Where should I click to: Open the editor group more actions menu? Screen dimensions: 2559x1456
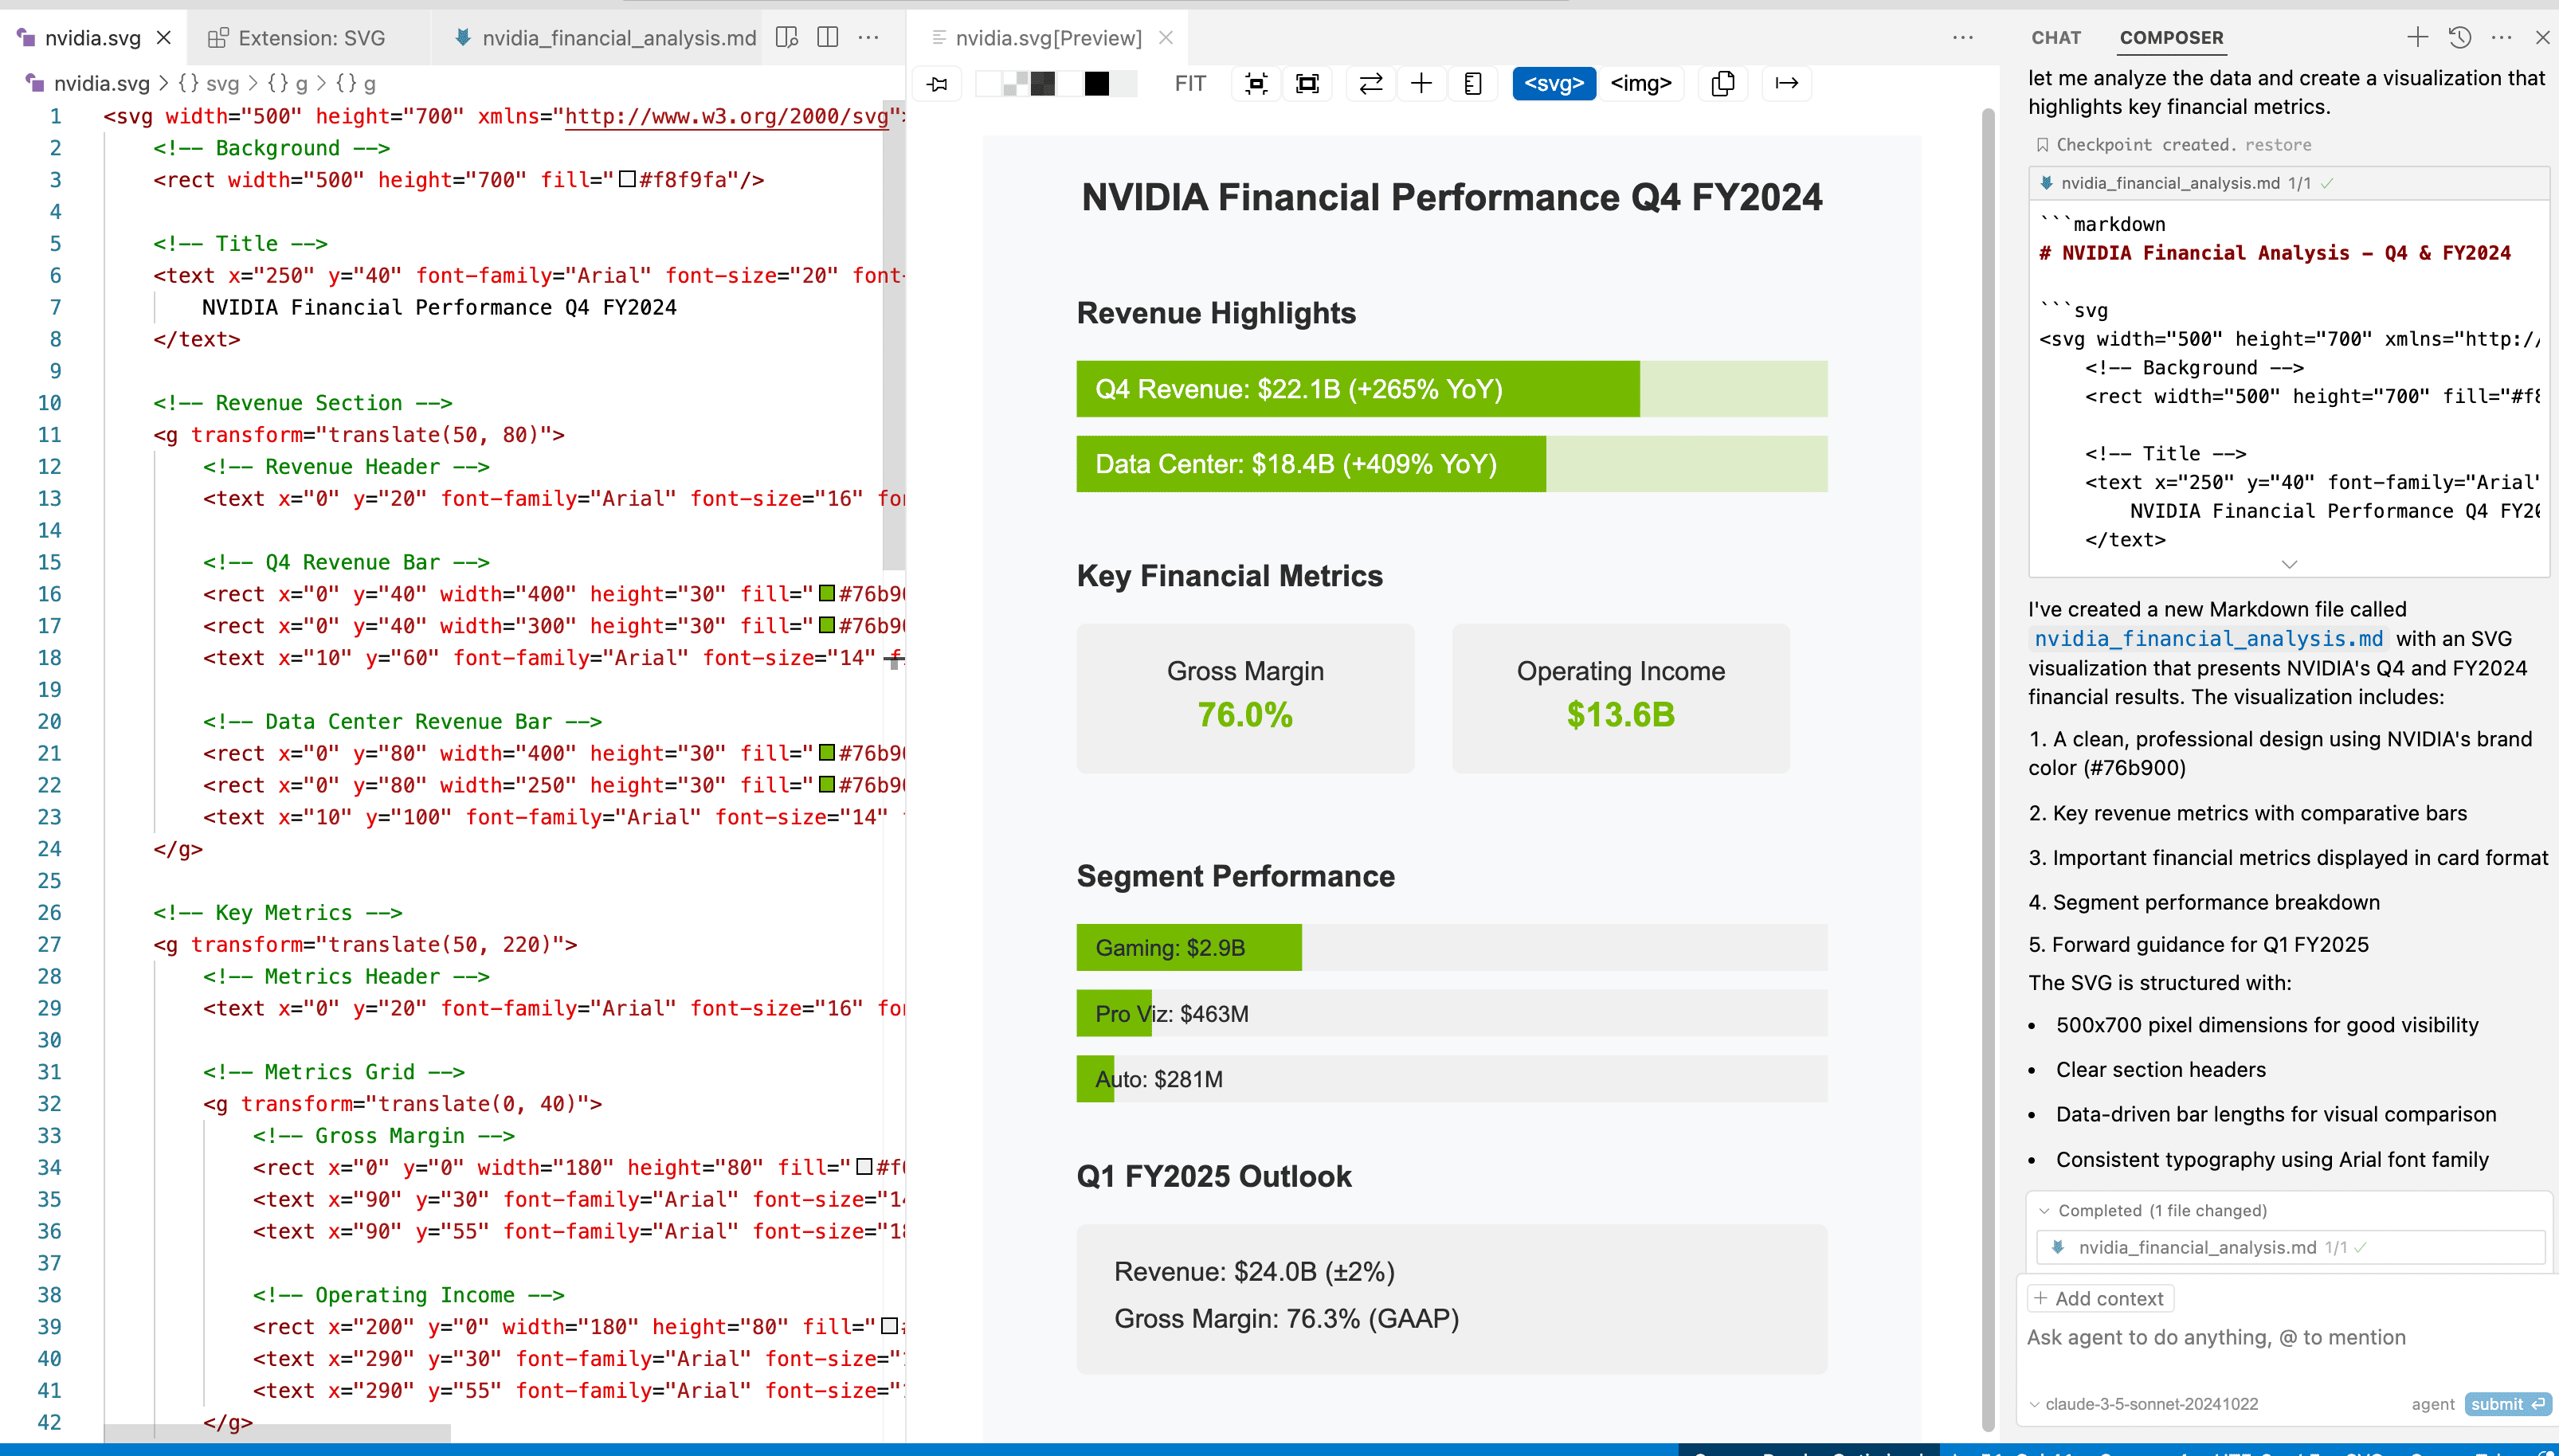[x=869, y=38]
